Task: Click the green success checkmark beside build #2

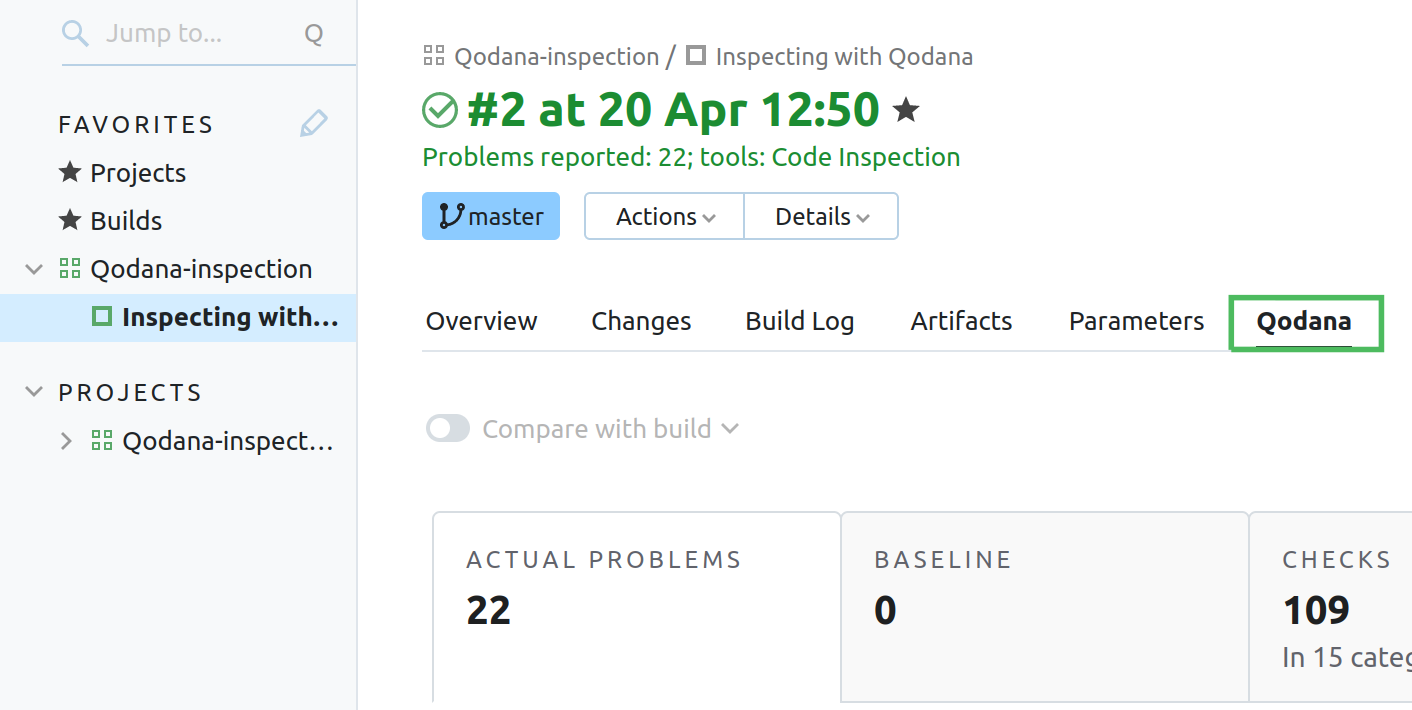Action: 439,109
